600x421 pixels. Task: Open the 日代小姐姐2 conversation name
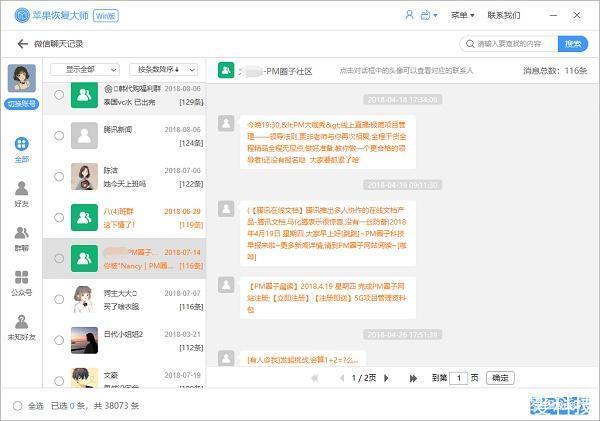[x=123, y=334]
